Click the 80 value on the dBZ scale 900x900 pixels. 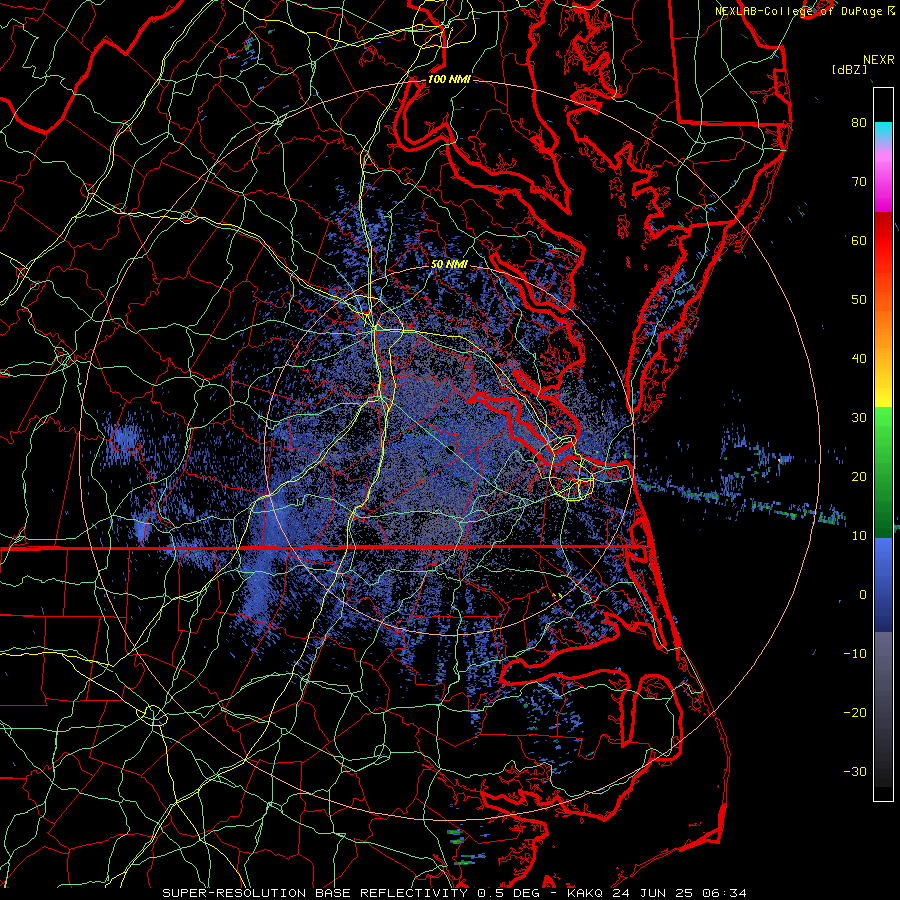859,122
